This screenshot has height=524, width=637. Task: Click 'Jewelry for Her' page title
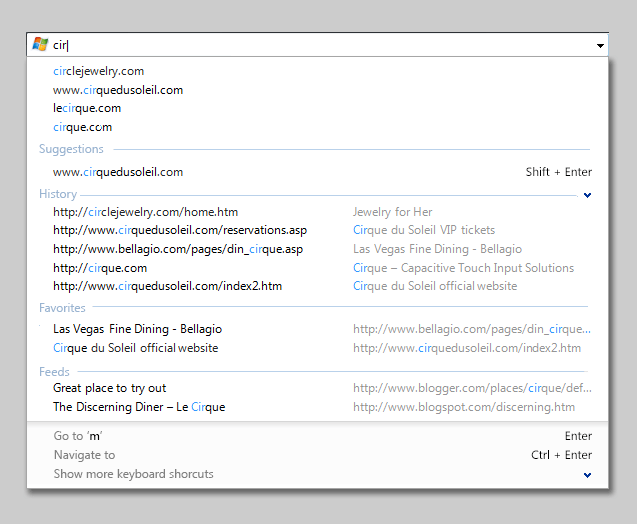[392, 212]
